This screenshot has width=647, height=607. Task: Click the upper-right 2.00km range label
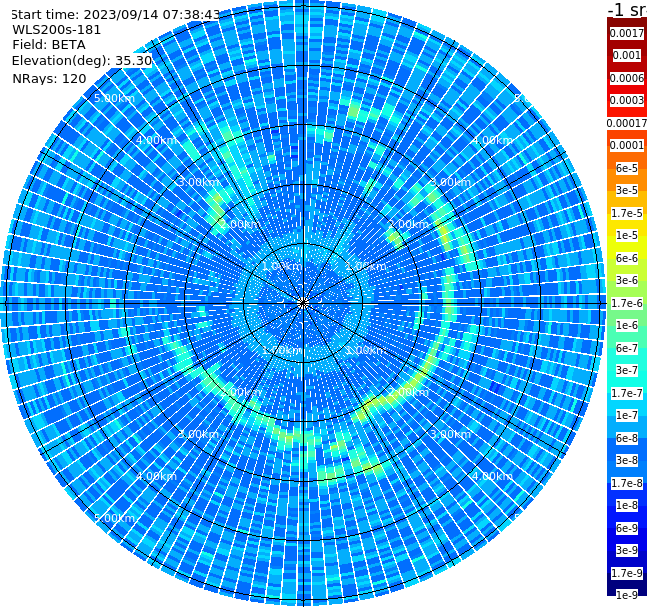[x=408, y=224]
